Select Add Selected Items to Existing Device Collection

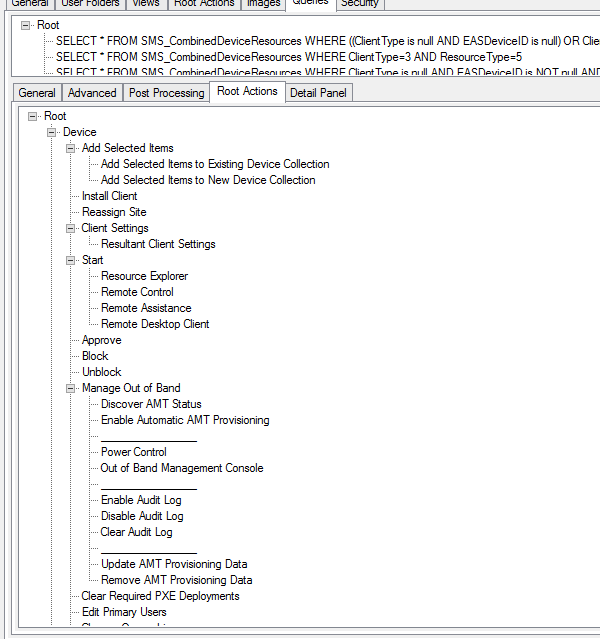[215, 164]
